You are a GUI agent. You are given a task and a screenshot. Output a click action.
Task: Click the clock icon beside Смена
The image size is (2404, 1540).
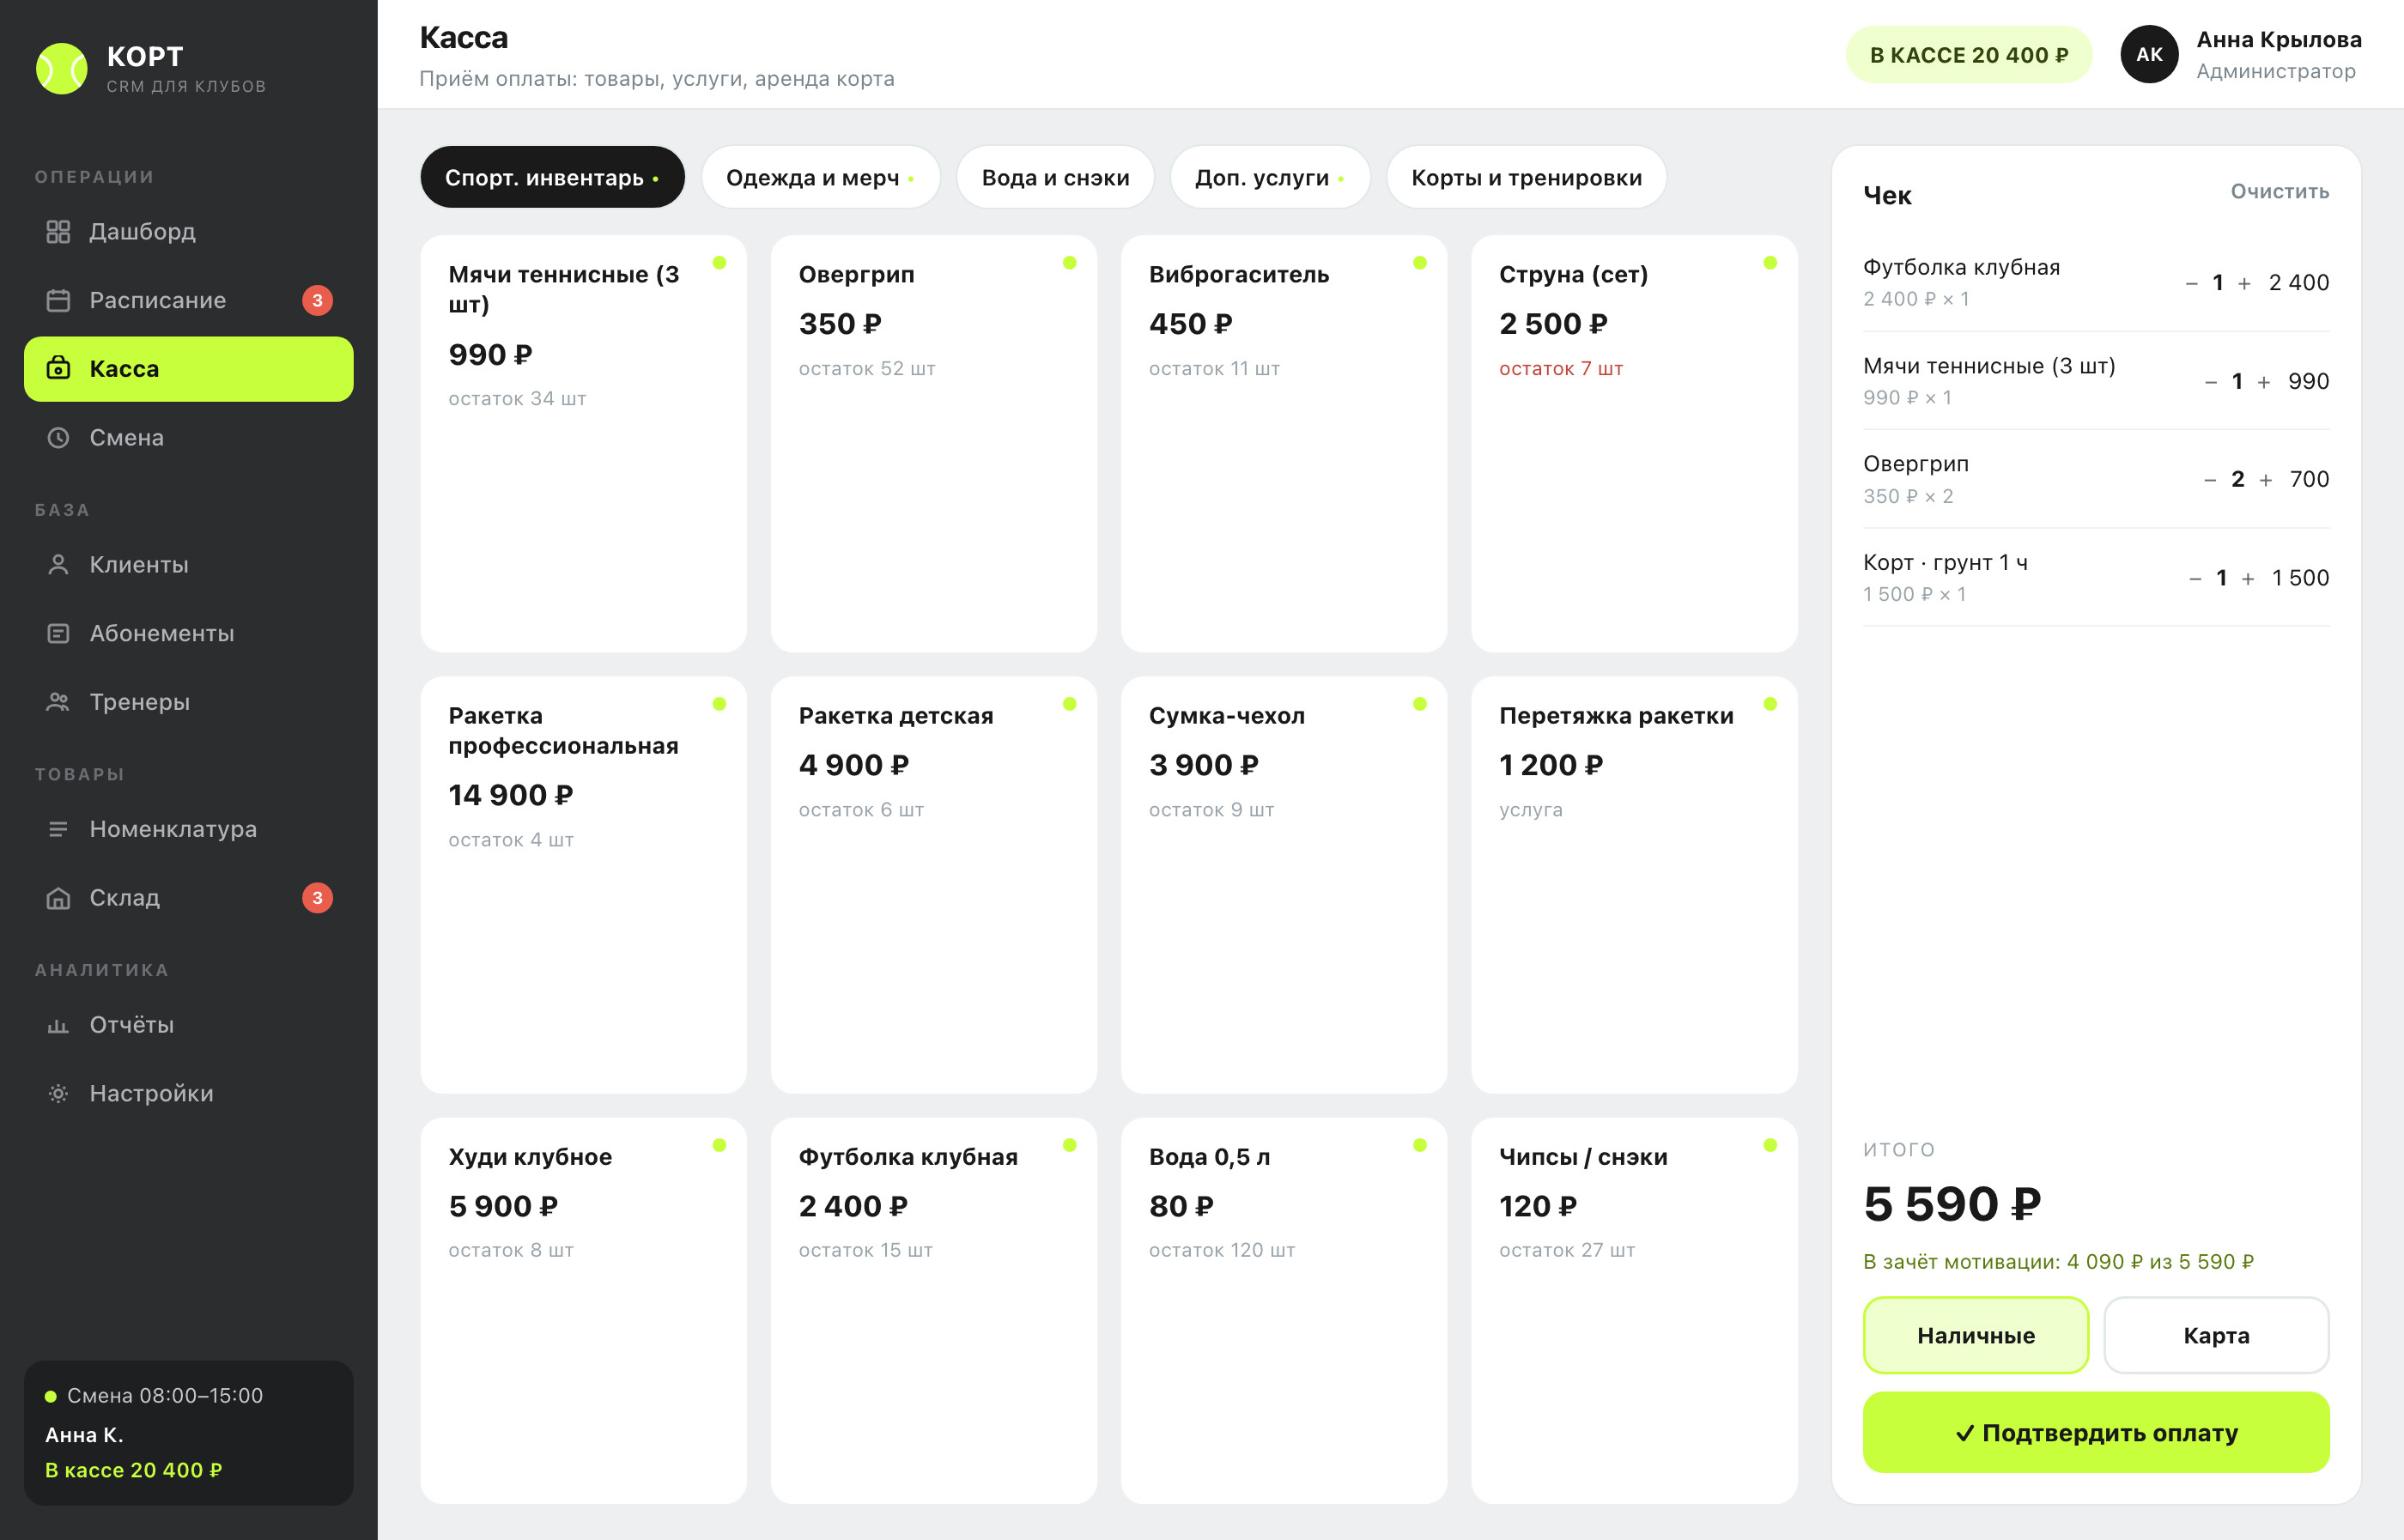pos(58,438)
